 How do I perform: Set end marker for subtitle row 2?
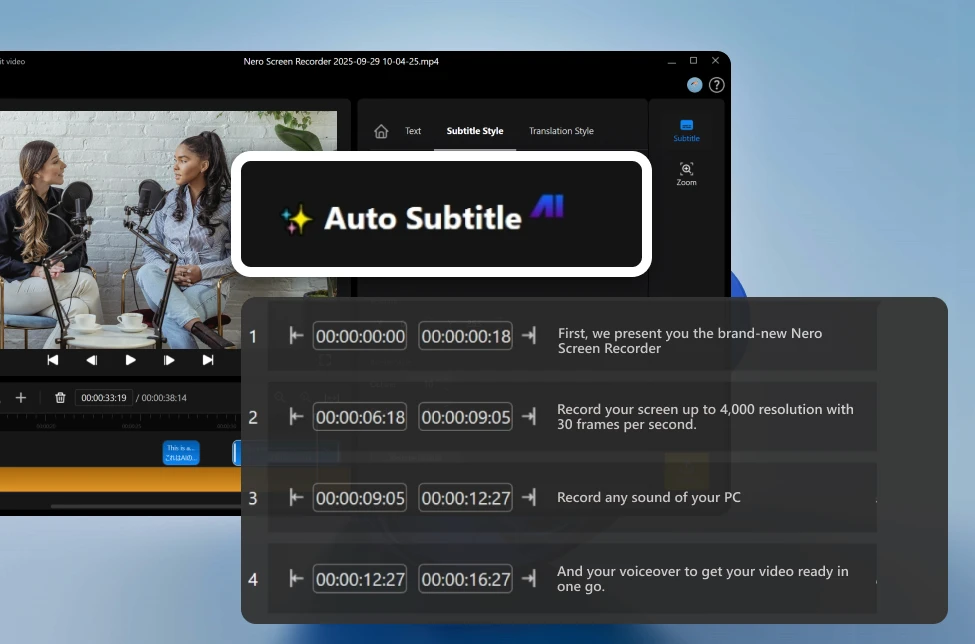pos(529,416)
